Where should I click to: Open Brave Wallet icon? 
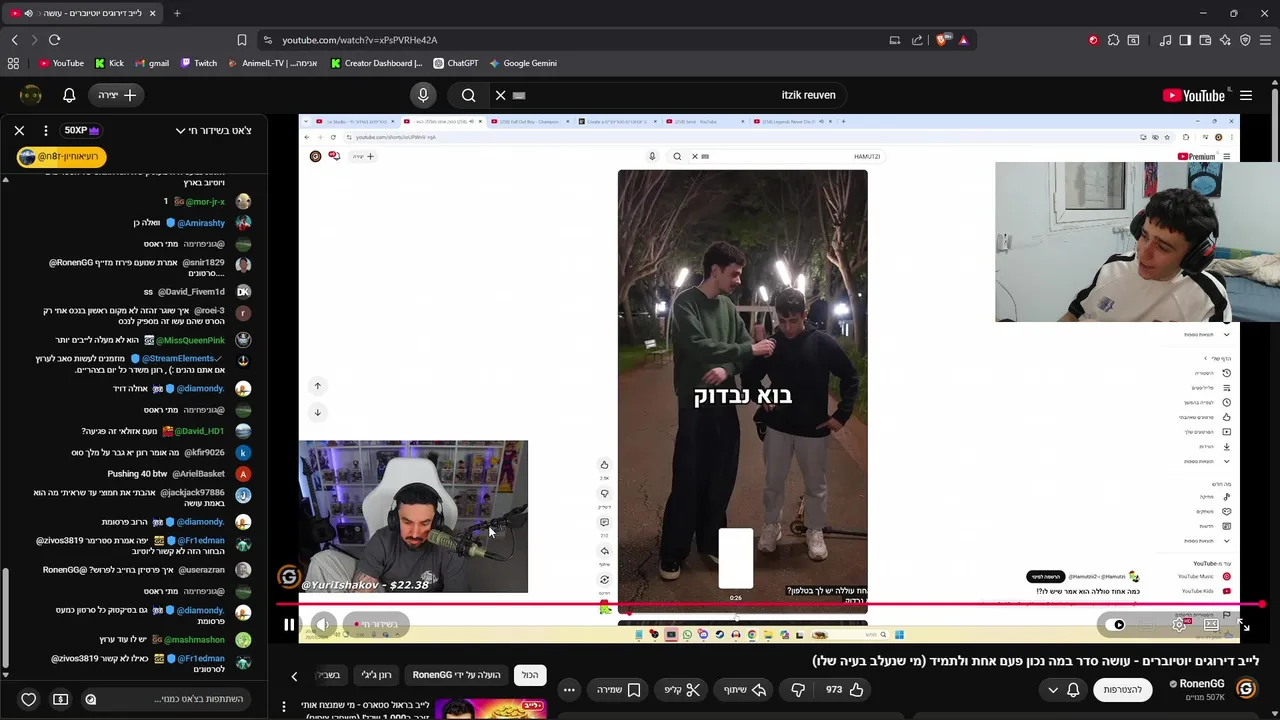(1205, 40)
